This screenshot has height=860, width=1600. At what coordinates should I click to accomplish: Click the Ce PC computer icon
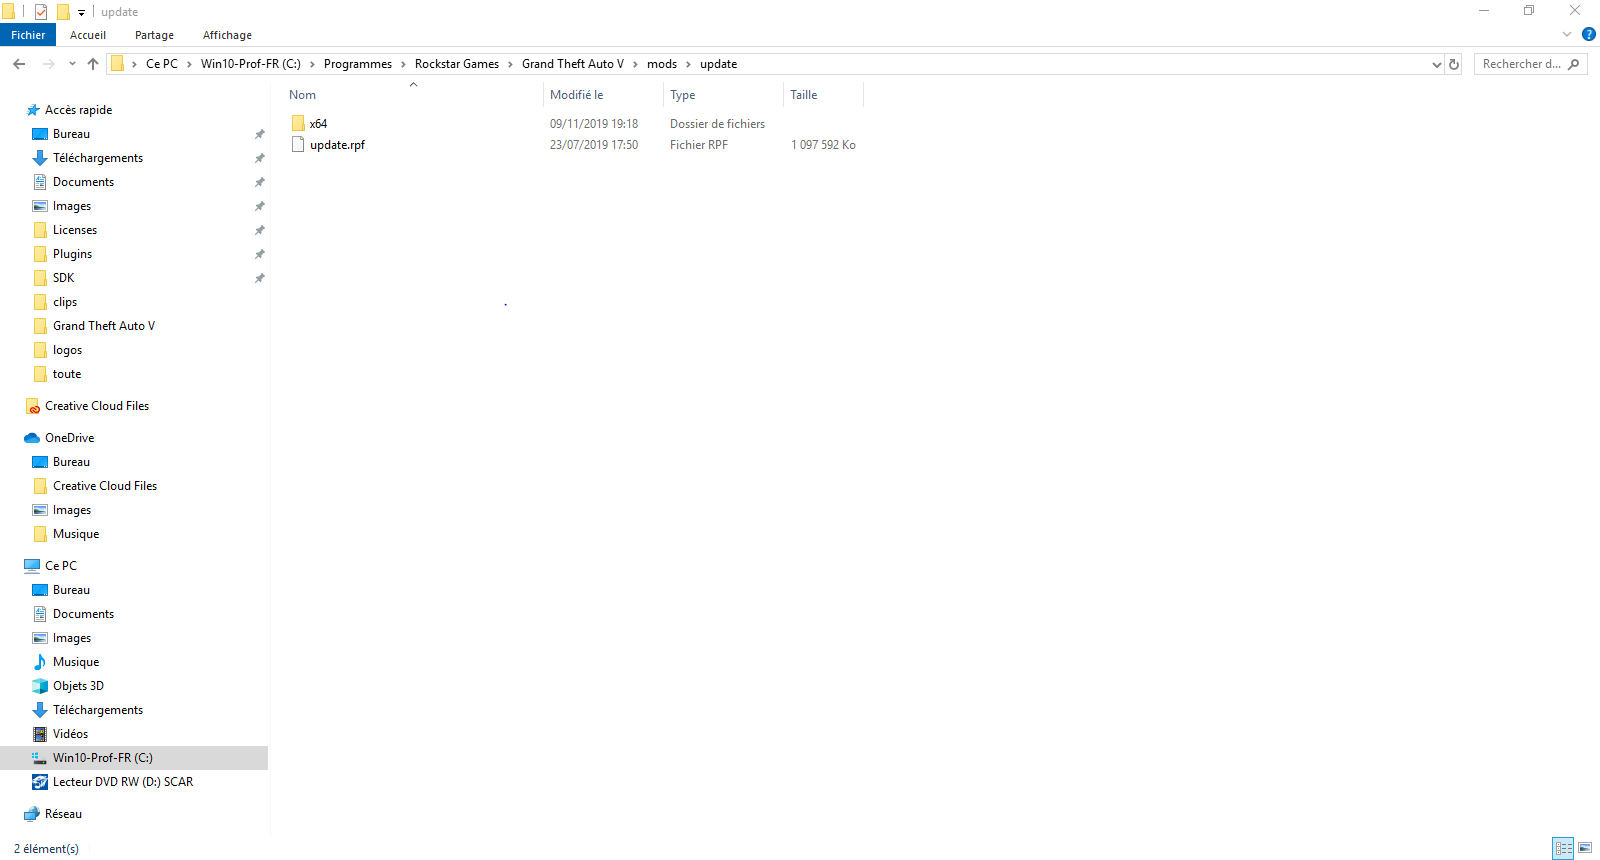pyautogui.click(x=32, y=566)
